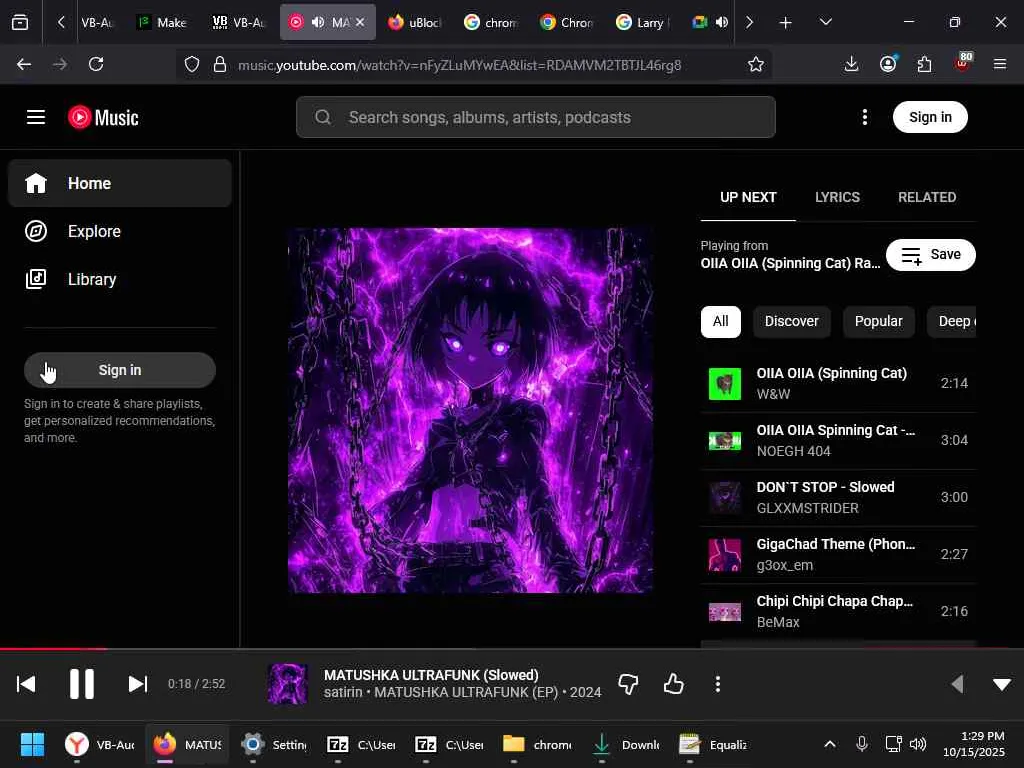The width and height of the screenshot is (1024, 768).
Task: Click the sidebar Sign in button
Action: coord(120,370)
